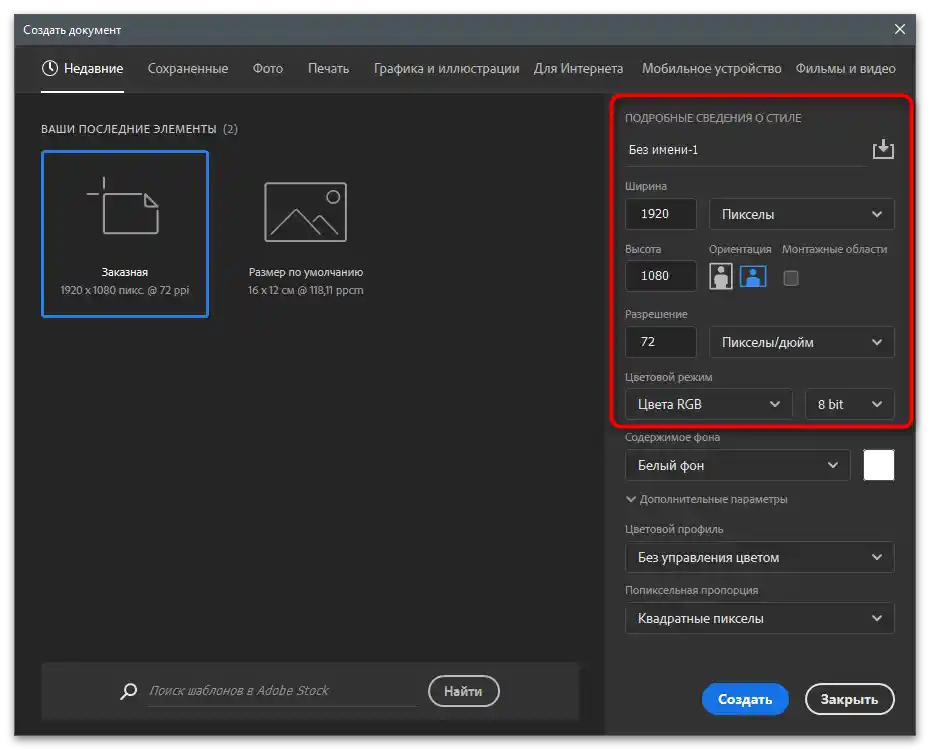
Task: Select portrait orientation icon
Action: point(721,276)
